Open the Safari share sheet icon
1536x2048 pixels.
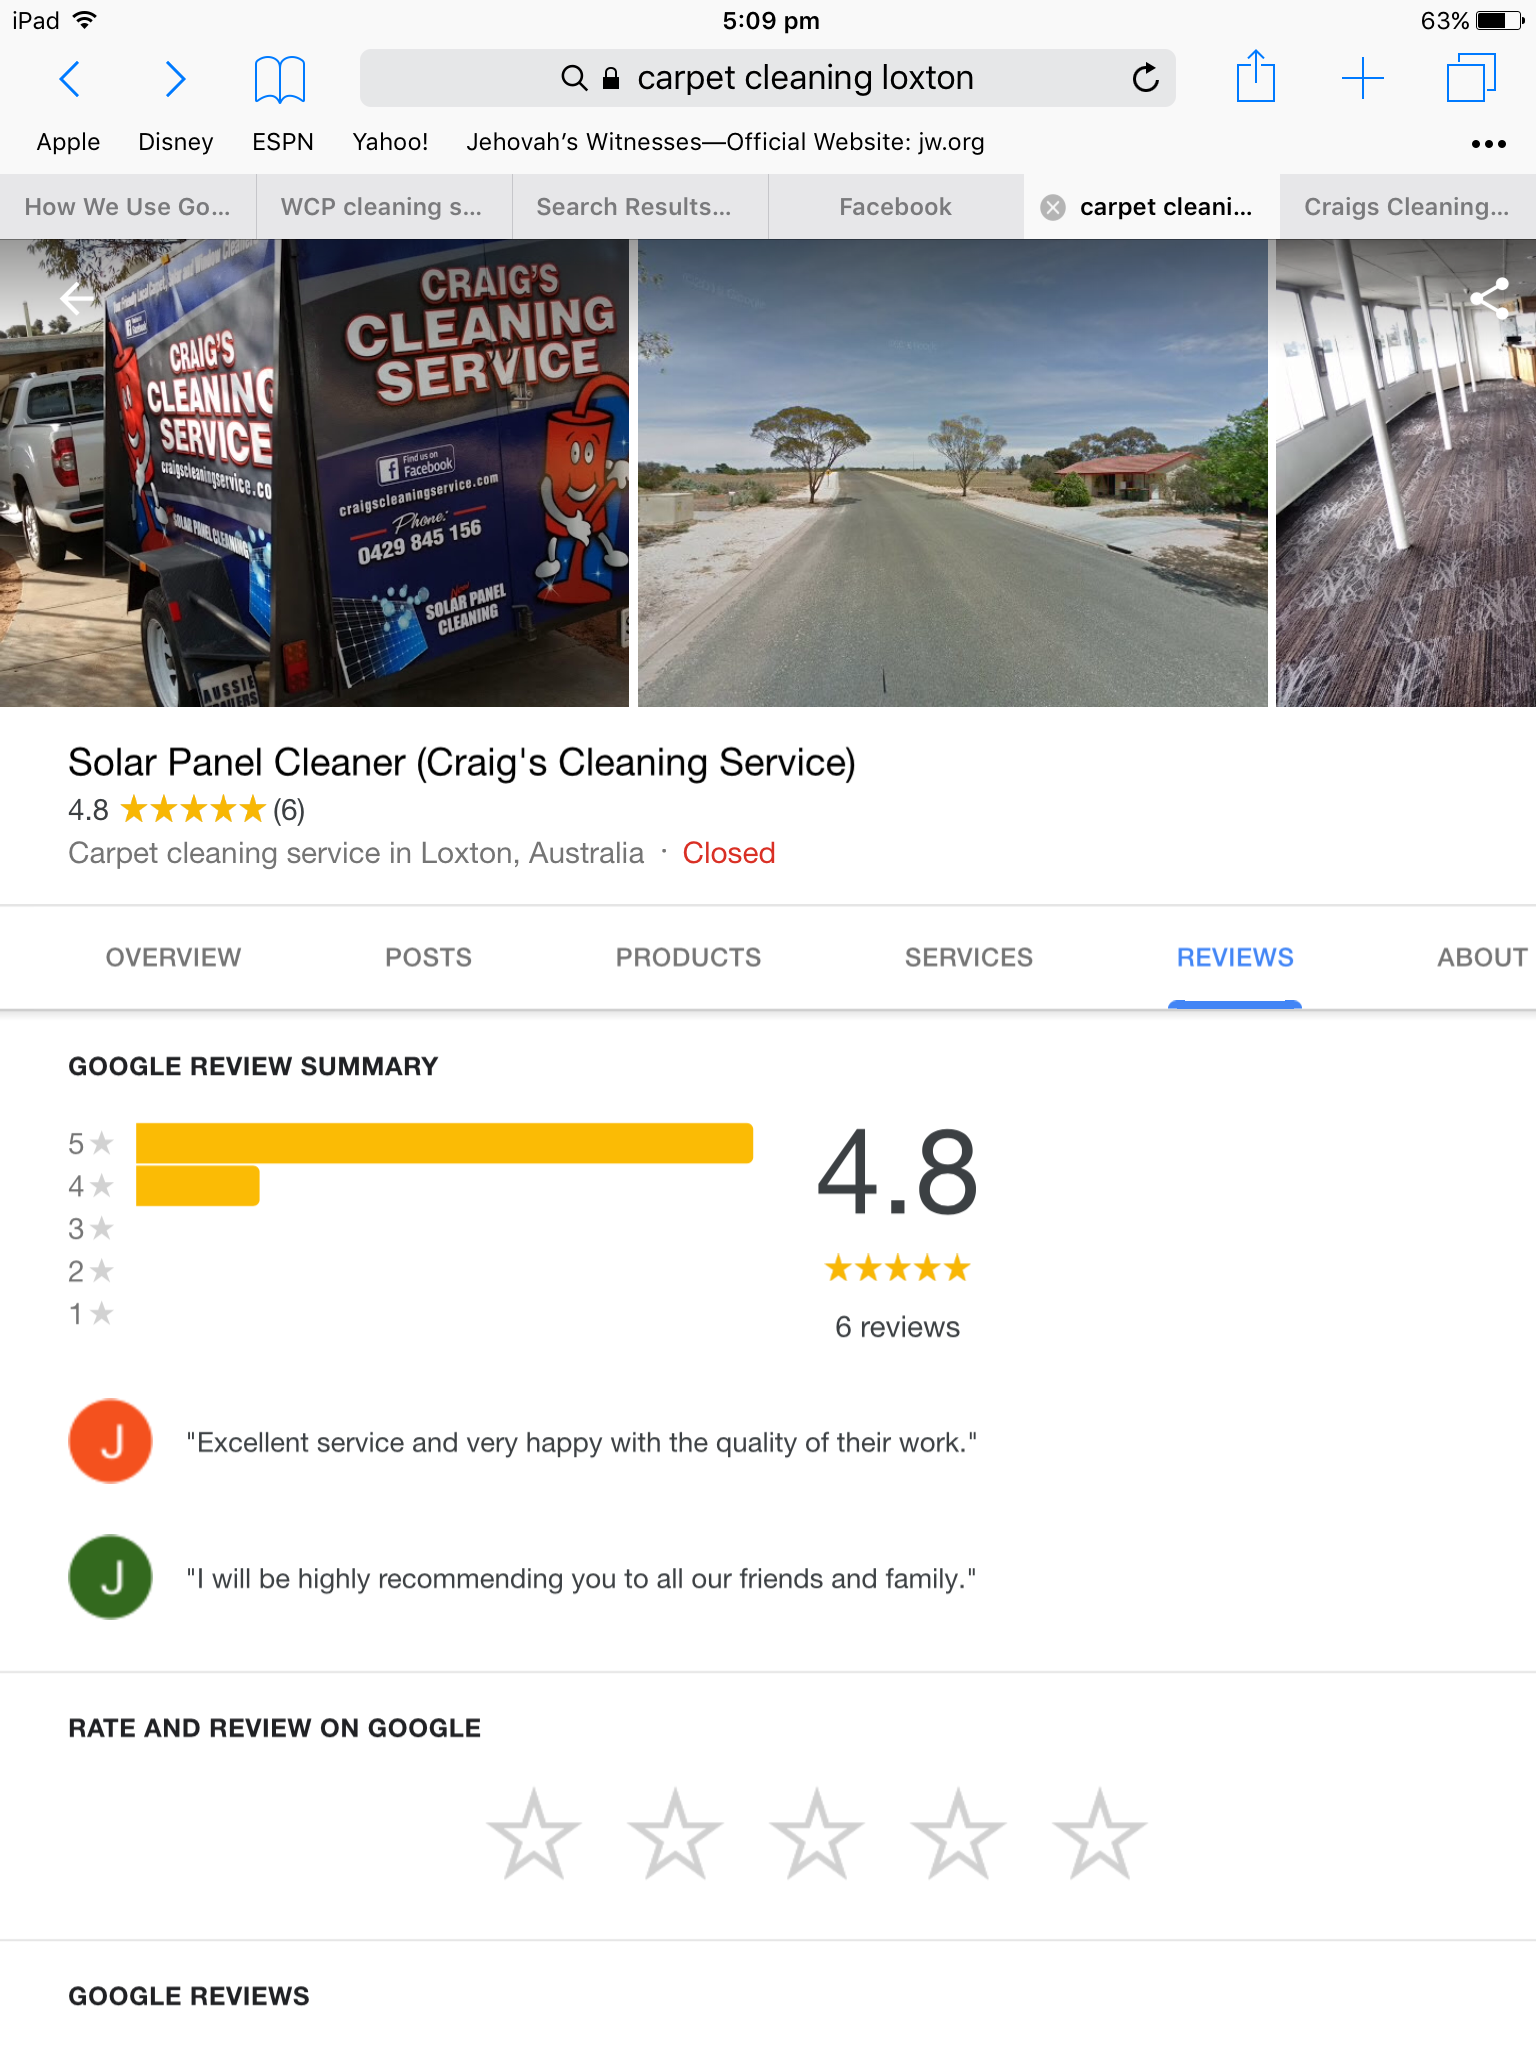[x=1255, y=77]
